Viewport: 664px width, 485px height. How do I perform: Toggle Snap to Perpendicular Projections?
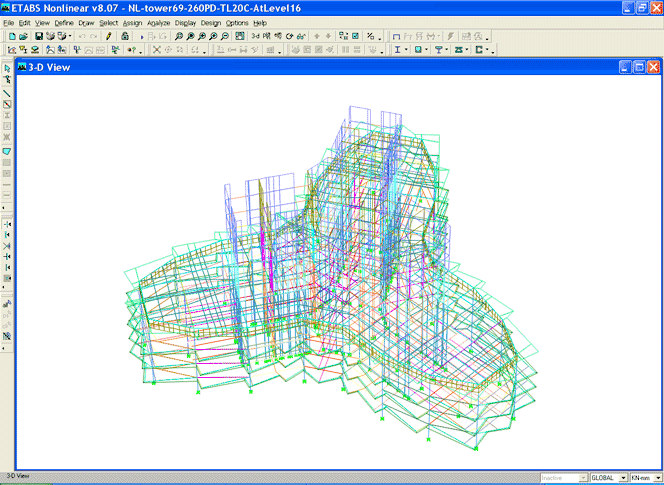[x=7, y=257]
